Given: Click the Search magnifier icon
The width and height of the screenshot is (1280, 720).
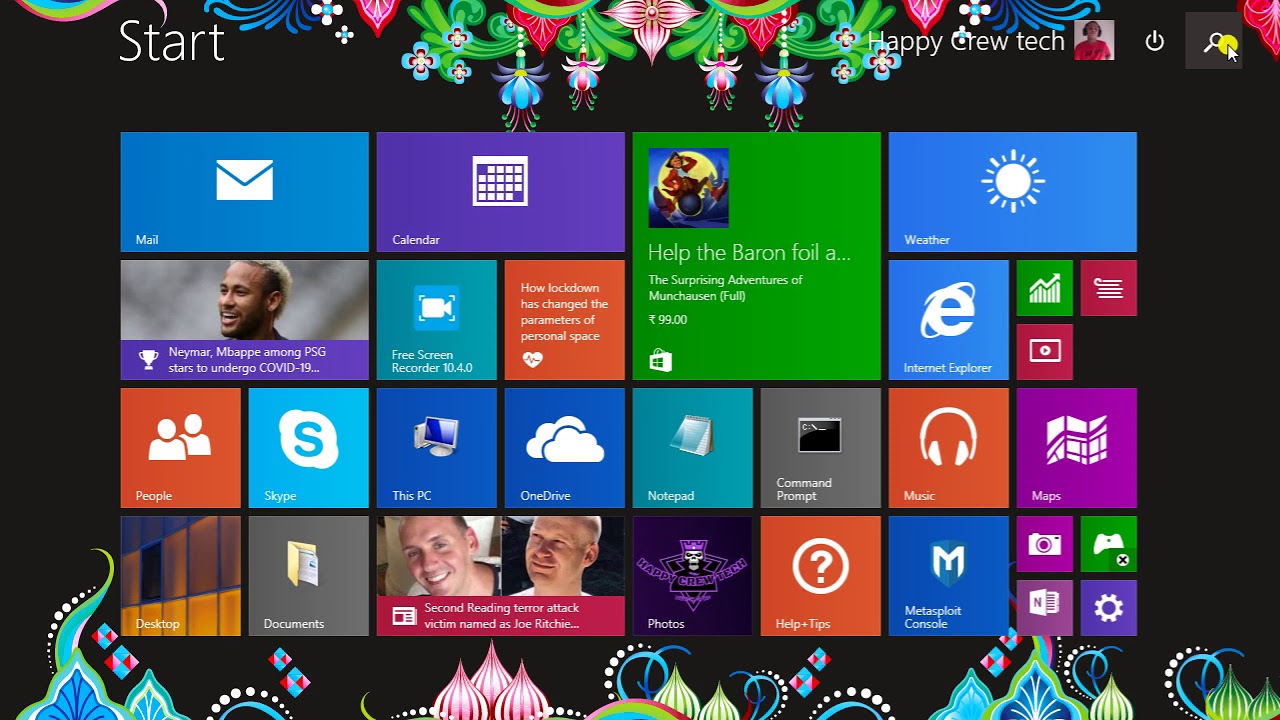Looking at the screenshot, I should click(1214, 42).
